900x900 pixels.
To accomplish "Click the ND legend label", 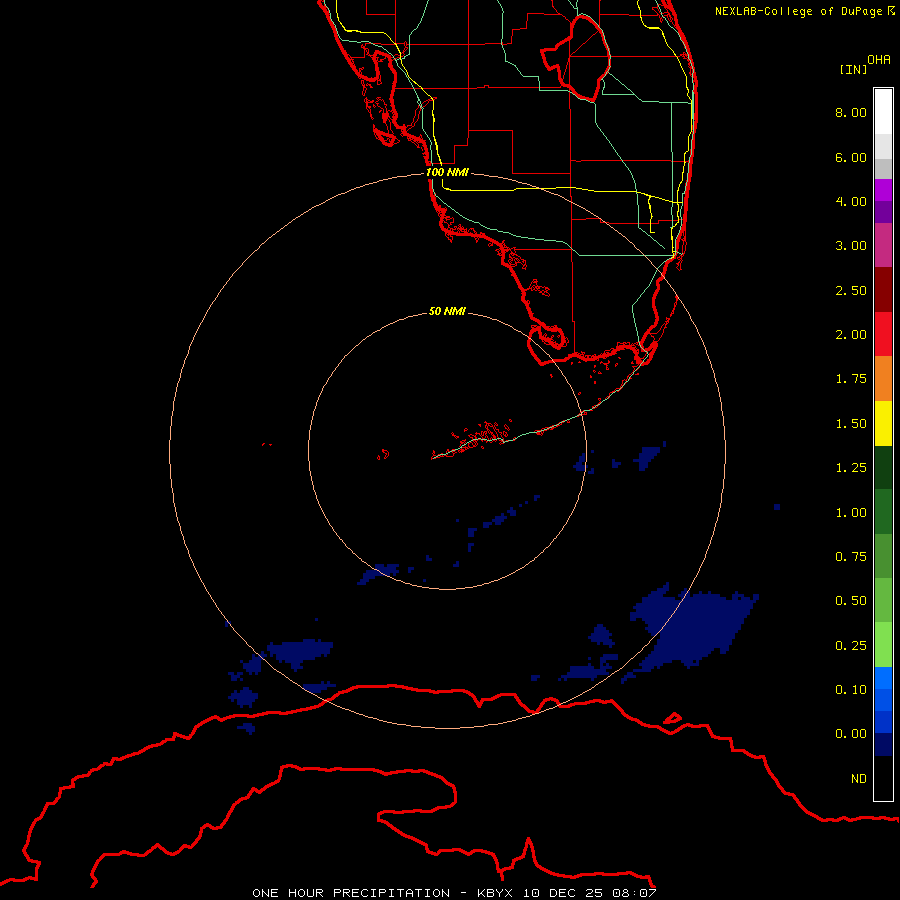I will [x=859, y=779].
